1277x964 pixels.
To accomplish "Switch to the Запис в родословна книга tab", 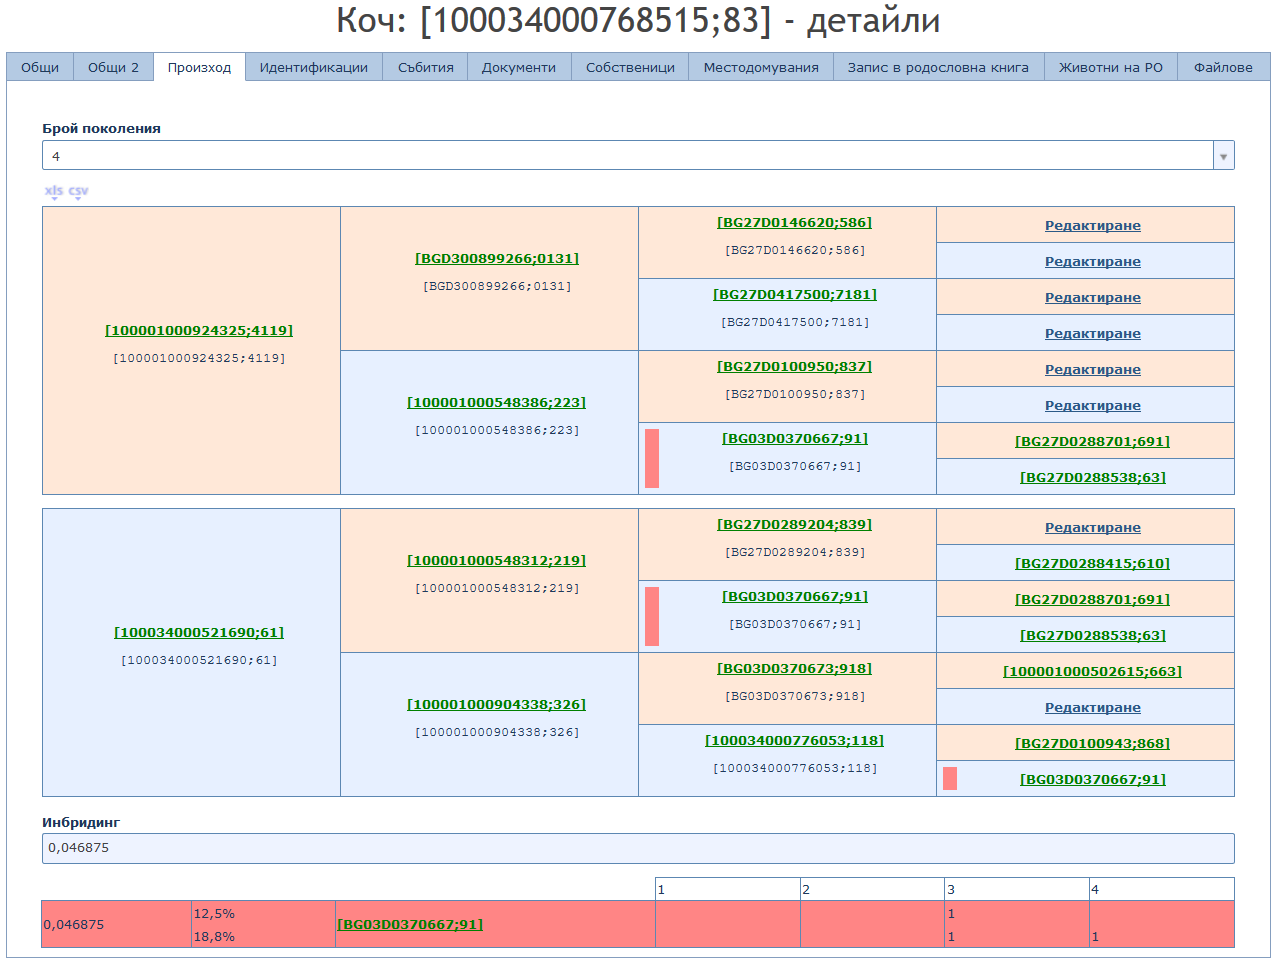I will (x=937, y=68).
